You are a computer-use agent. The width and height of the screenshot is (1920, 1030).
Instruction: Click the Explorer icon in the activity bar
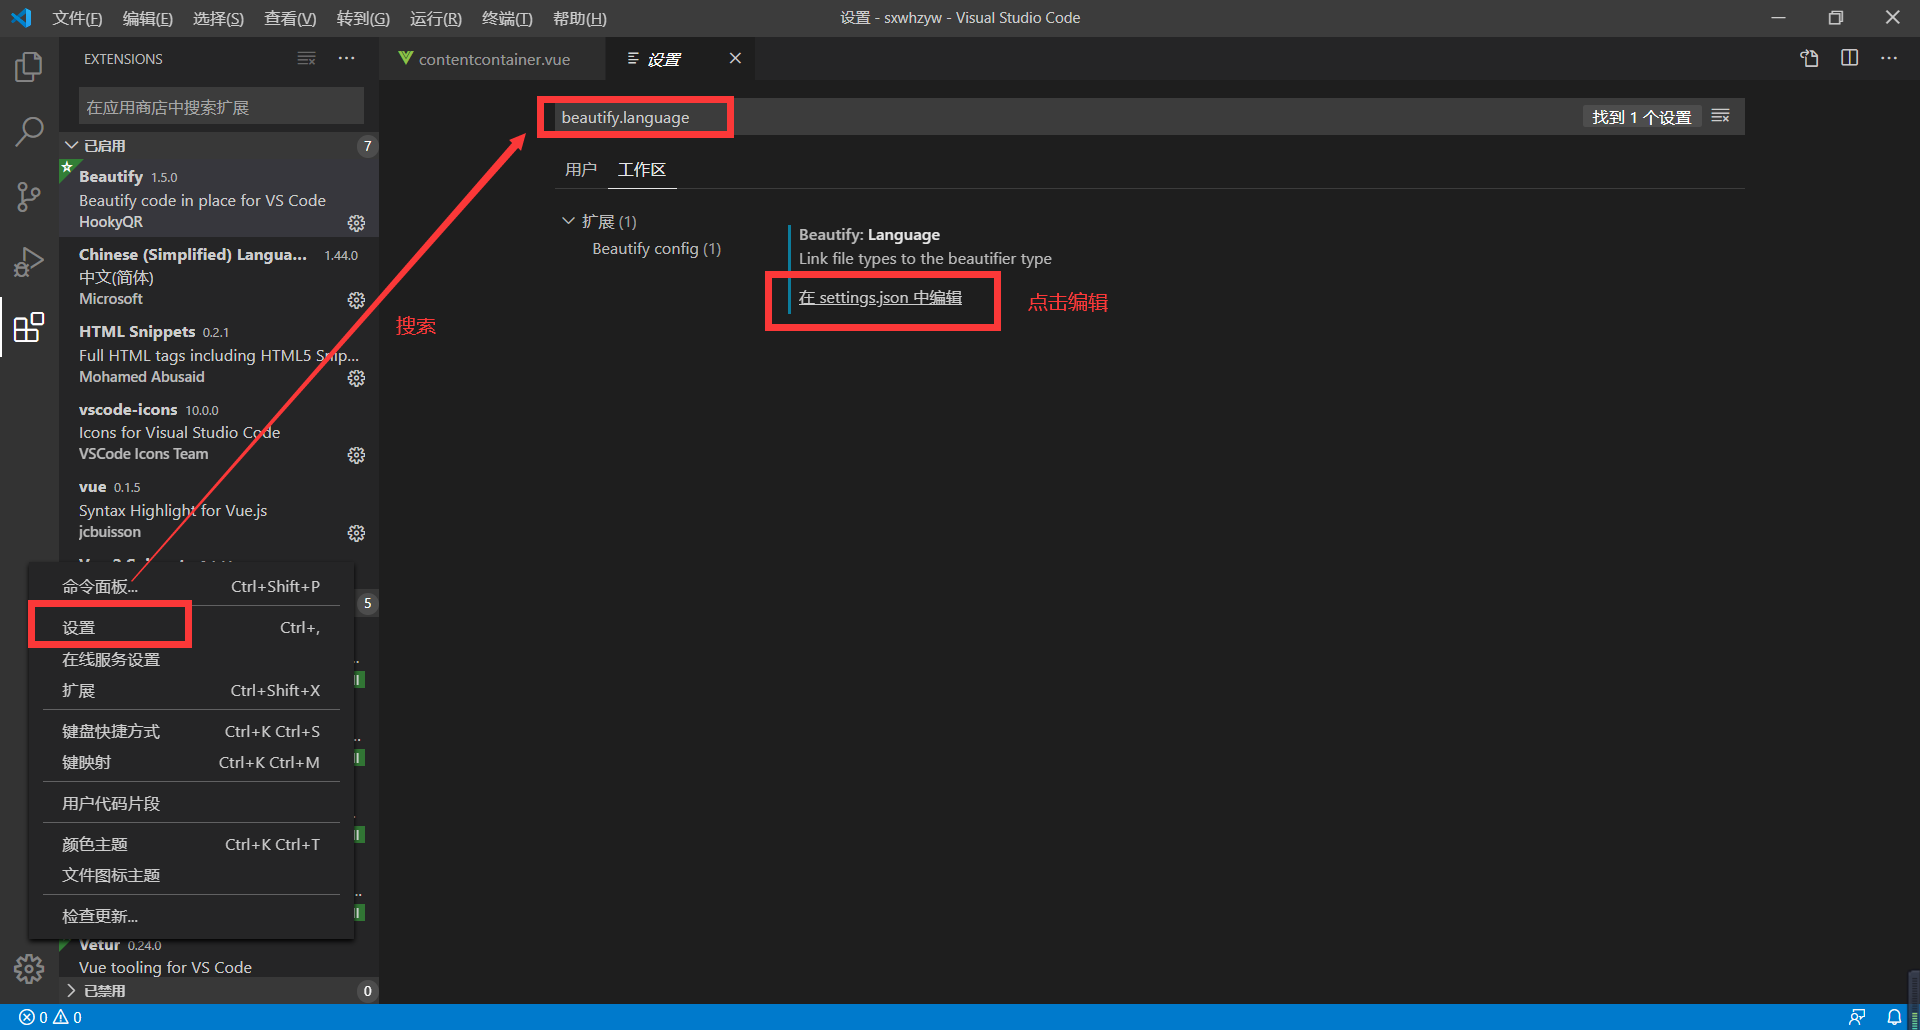tap(29, 66)
